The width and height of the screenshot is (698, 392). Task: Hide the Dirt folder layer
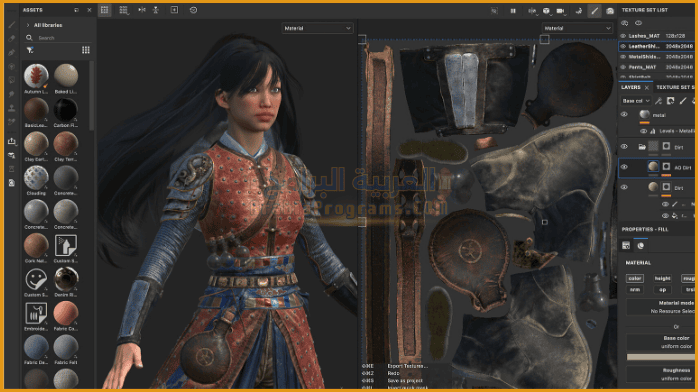[624, 146]
